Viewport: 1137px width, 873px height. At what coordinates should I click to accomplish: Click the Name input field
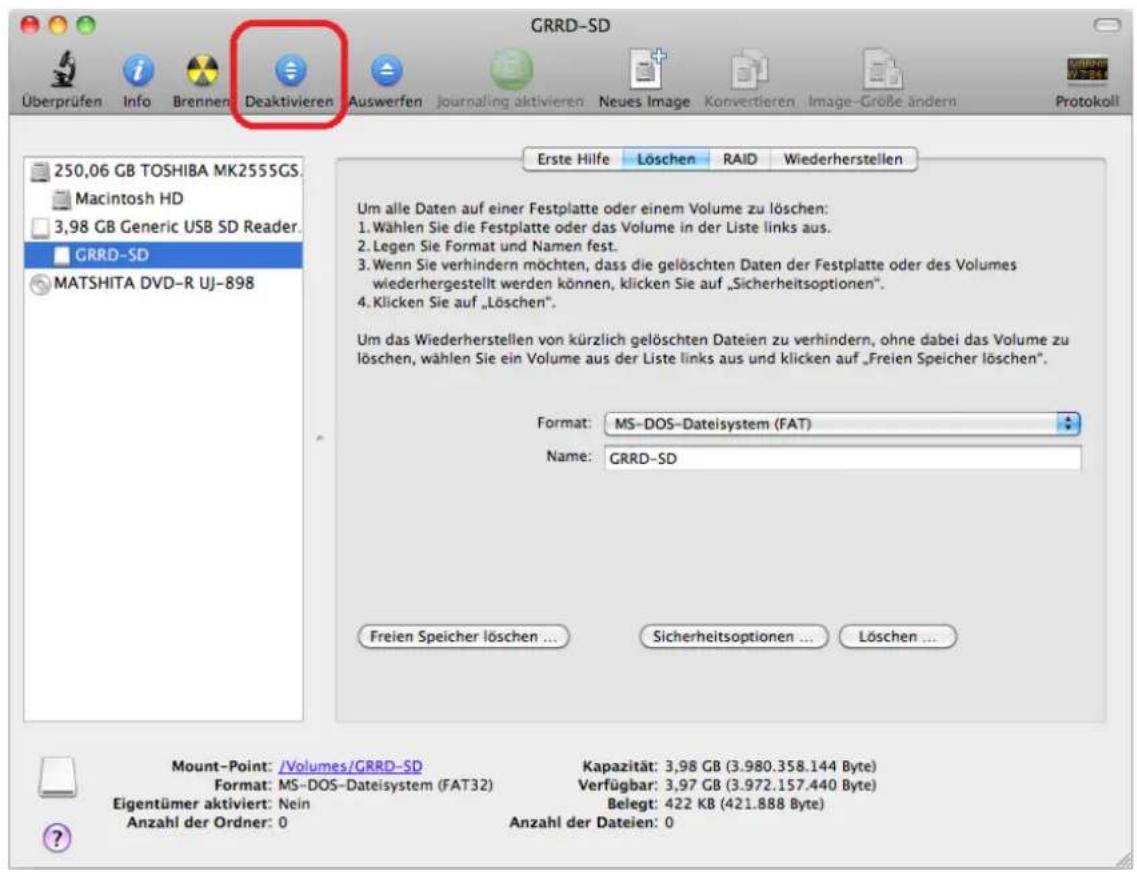point(842,458)
